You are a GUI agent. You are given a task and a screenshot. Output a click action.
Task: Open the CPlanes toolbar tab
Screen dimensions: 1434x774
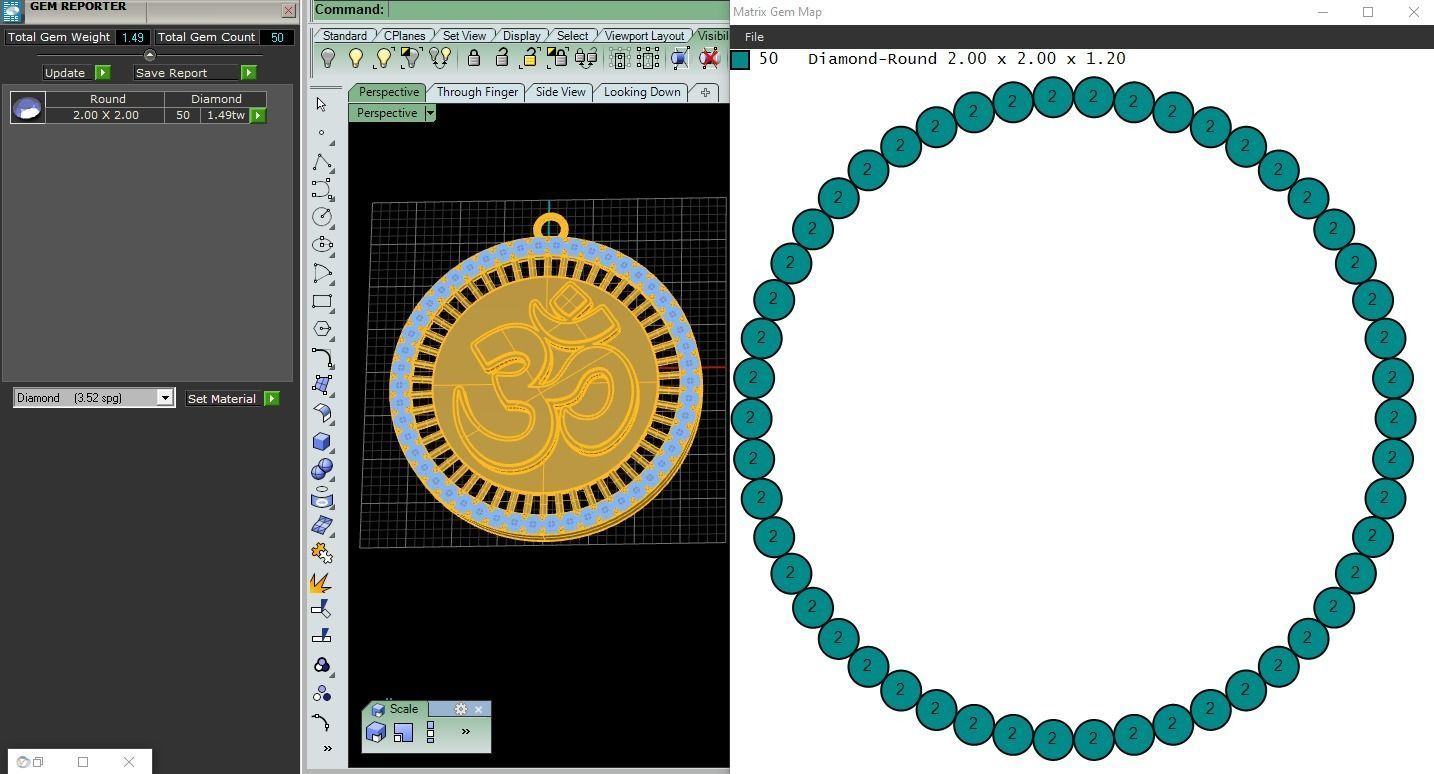pos(404,35)
